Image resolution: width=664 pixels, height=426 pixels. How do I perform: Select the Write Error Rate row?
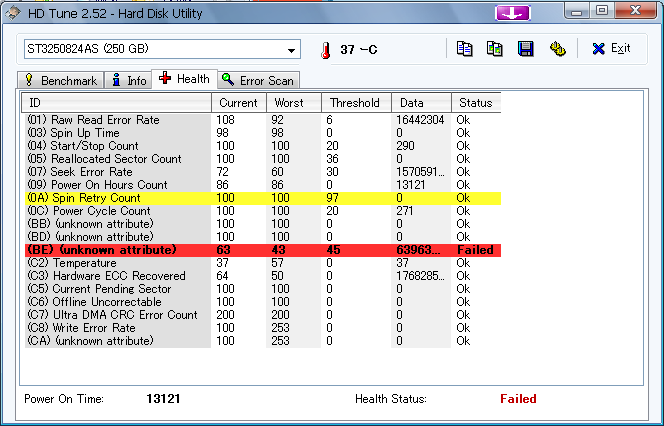coord(263,328)
